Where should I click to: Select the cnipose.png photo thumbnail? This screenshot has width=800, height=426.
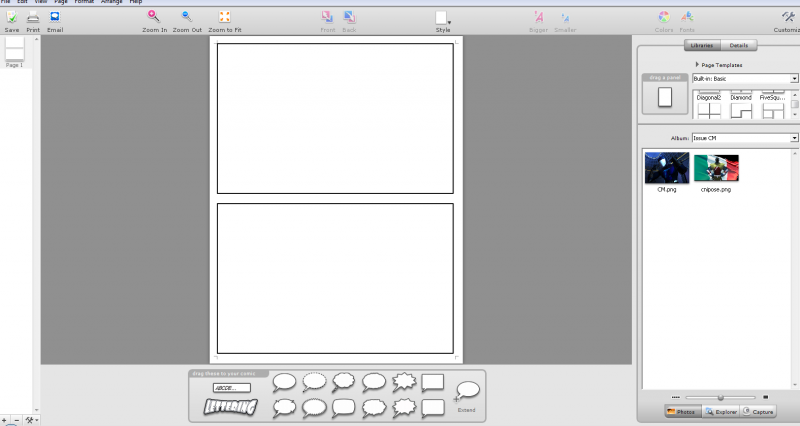[716, 168]
